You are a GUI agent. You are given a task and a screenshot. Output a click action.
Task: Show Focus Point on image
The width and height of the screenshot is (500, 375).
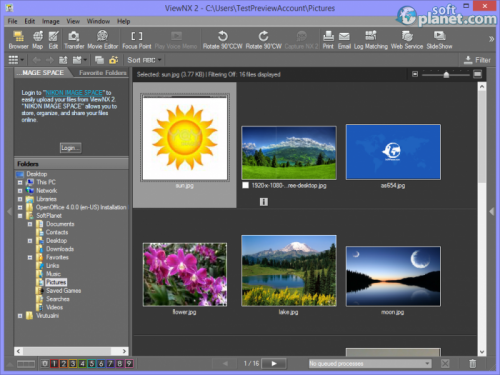point(137,40)
